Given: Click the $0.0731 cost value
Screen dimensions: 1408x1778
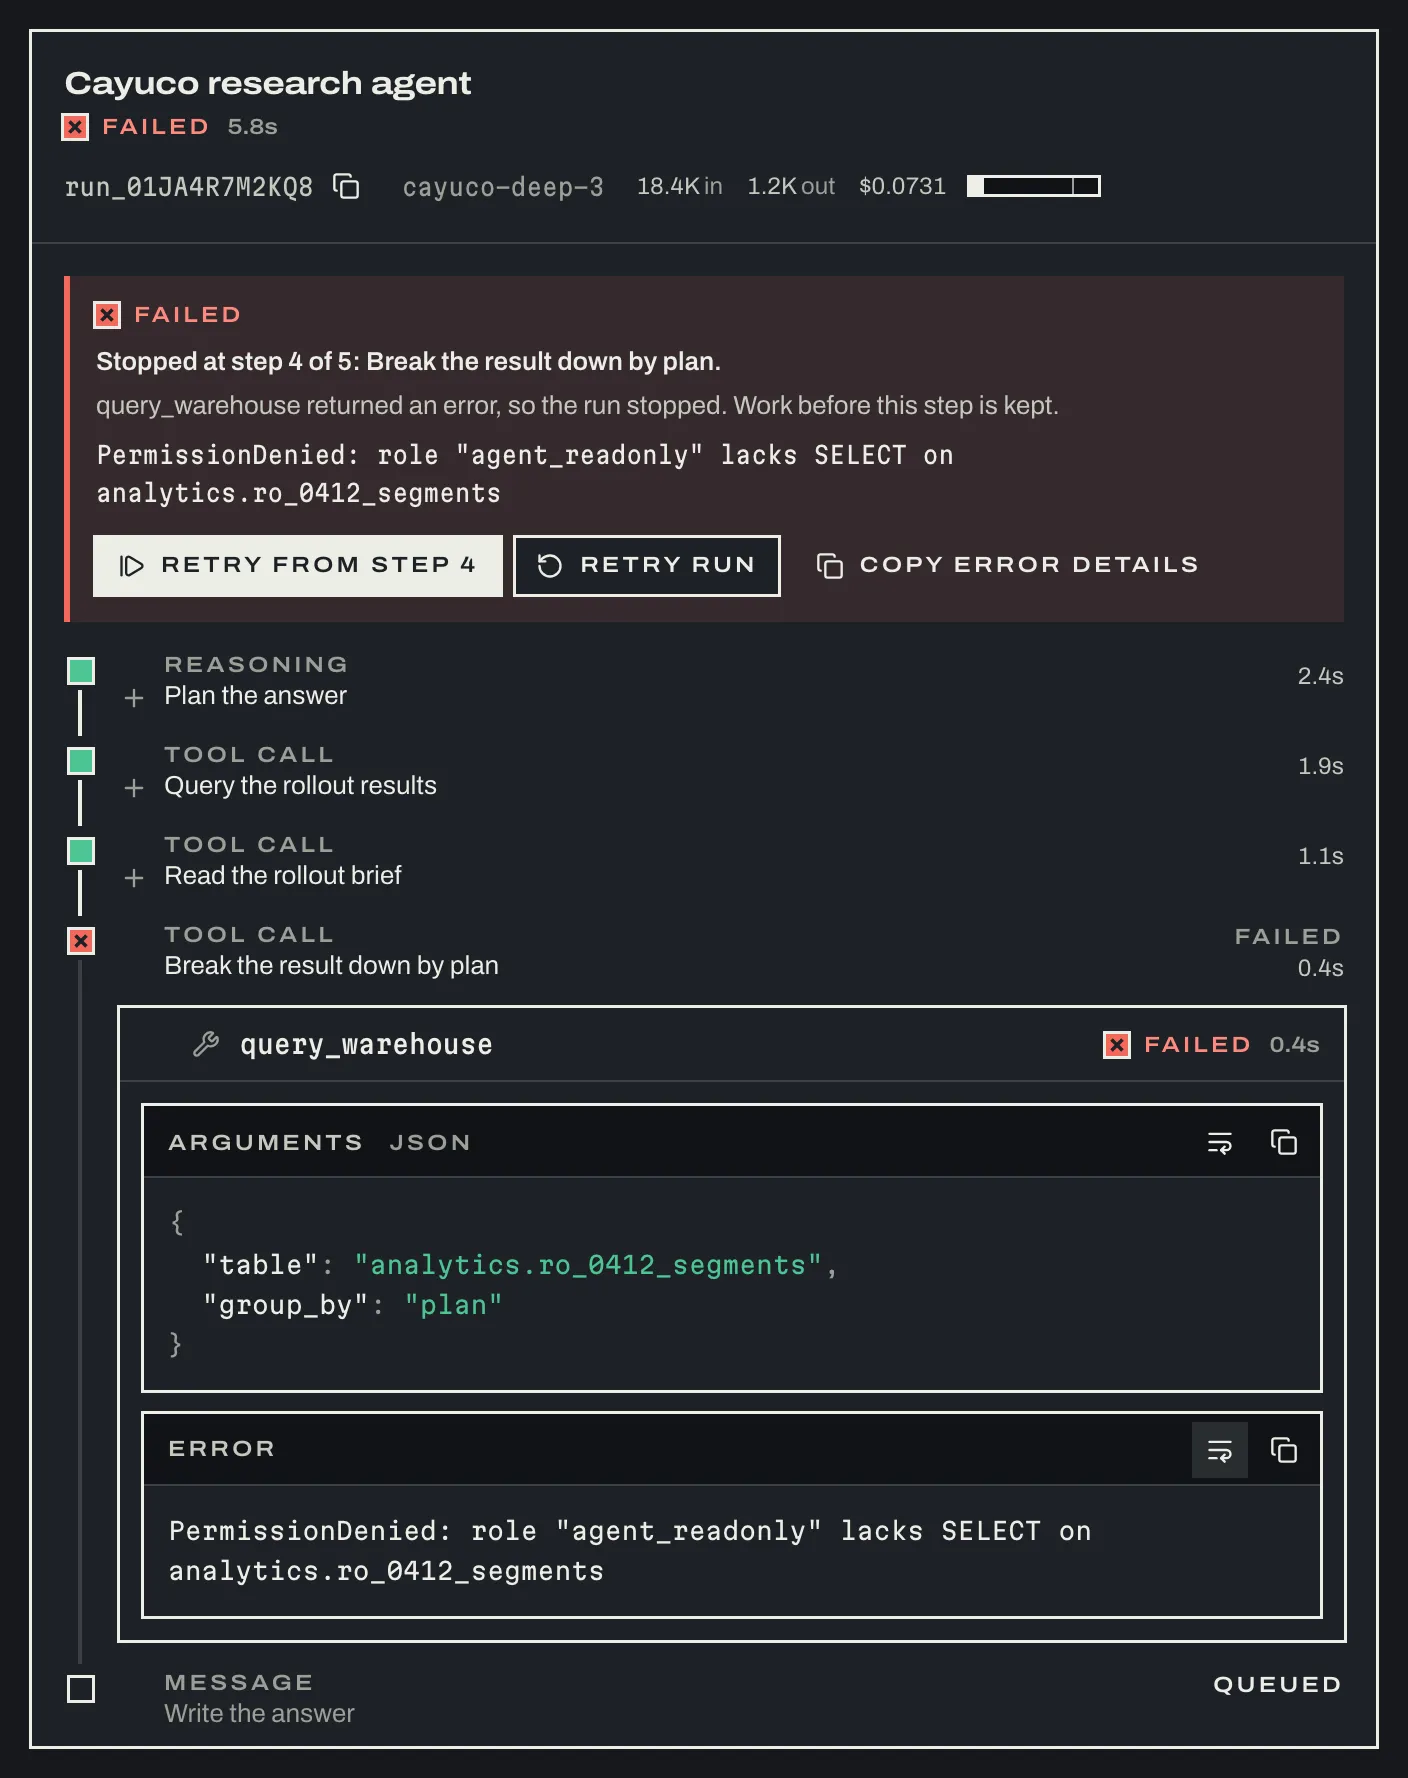Looking at the screenshot, I should point(902,186).
